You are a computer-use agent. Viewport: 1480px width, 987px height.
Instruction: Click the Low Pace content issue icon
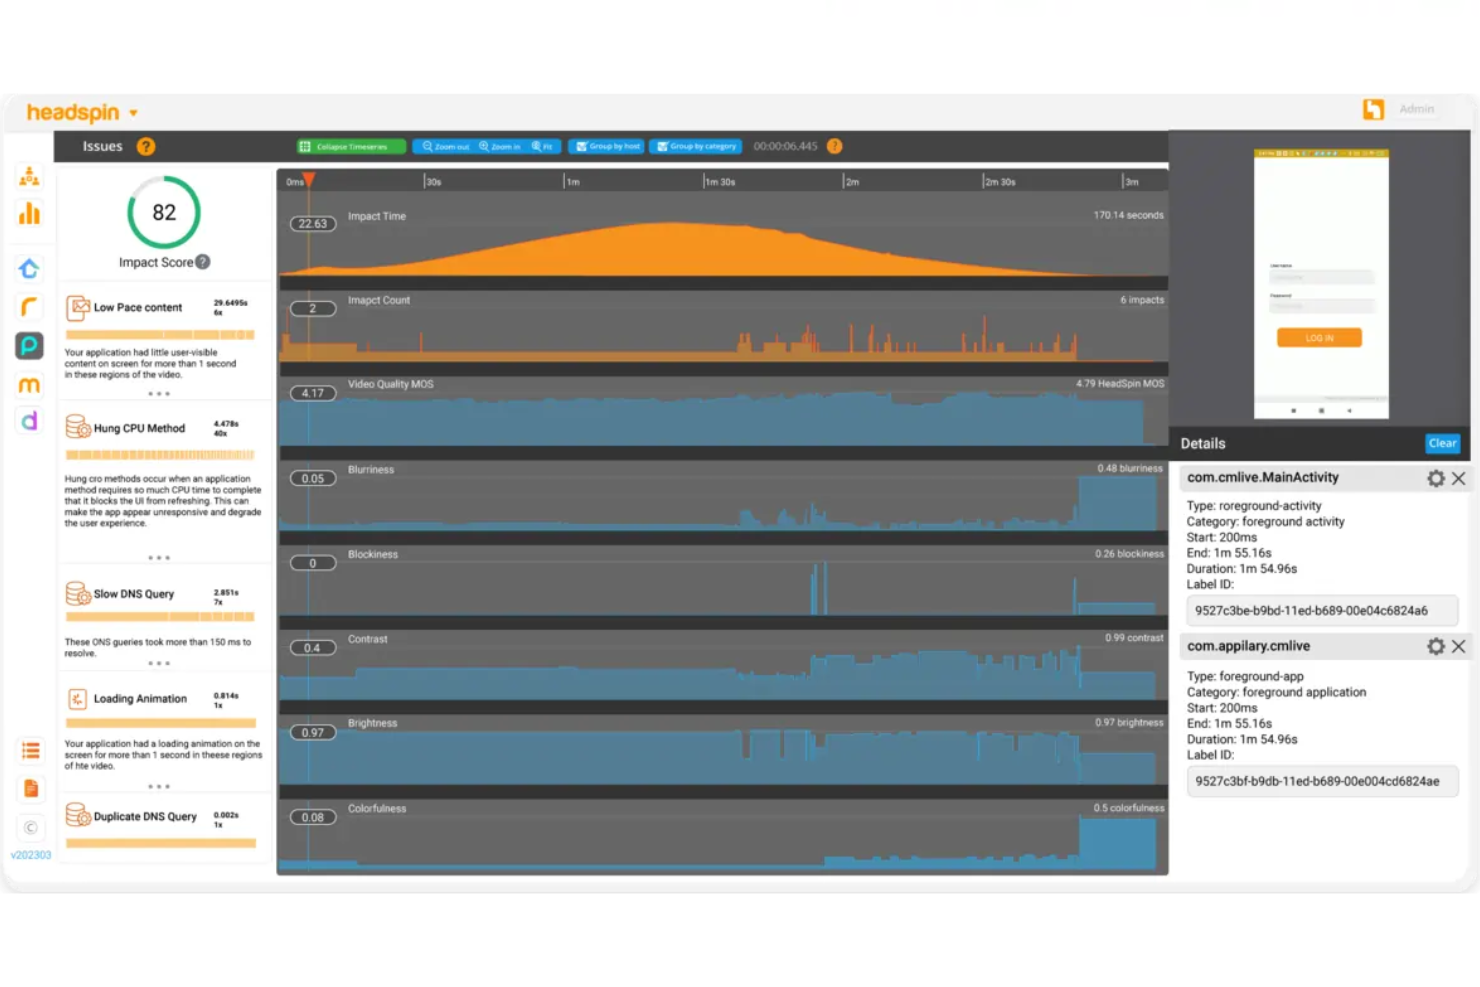[78, 307]
